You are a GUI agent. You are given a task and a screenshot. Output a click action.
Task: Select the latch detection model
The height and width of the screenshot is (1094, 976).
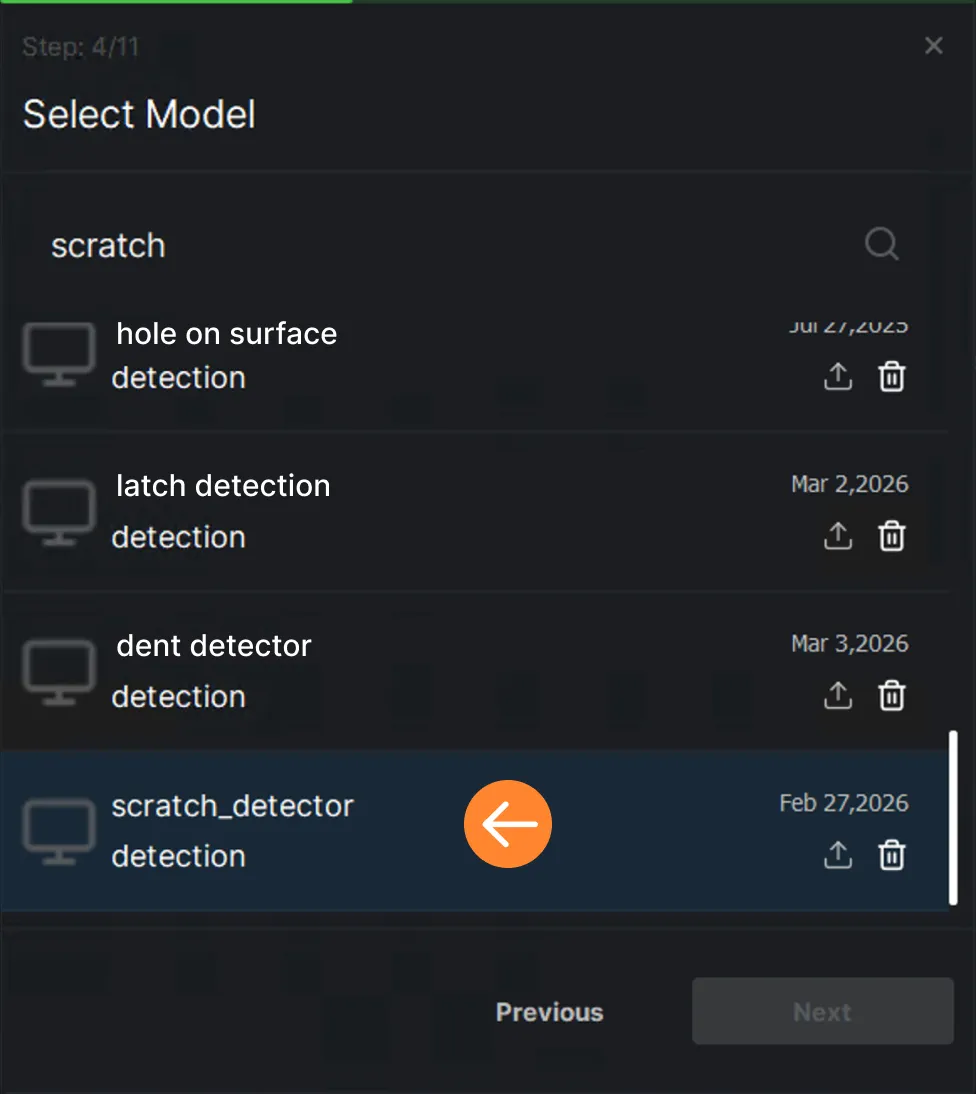point(474,513)
